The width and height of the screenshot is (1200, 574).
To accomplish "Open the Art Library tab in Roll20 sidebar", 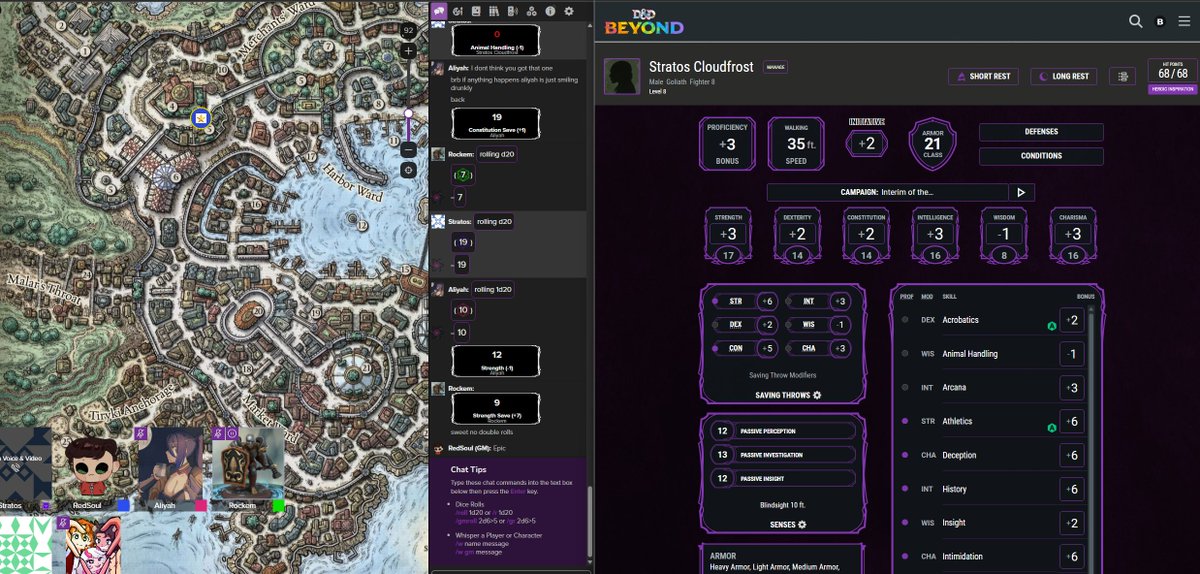I will pyautogui.click(x=459, y=11).
